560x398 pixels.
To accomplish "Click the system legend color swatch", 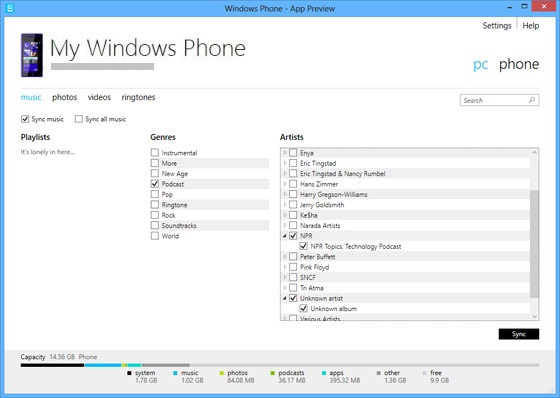I will [129, 373].
